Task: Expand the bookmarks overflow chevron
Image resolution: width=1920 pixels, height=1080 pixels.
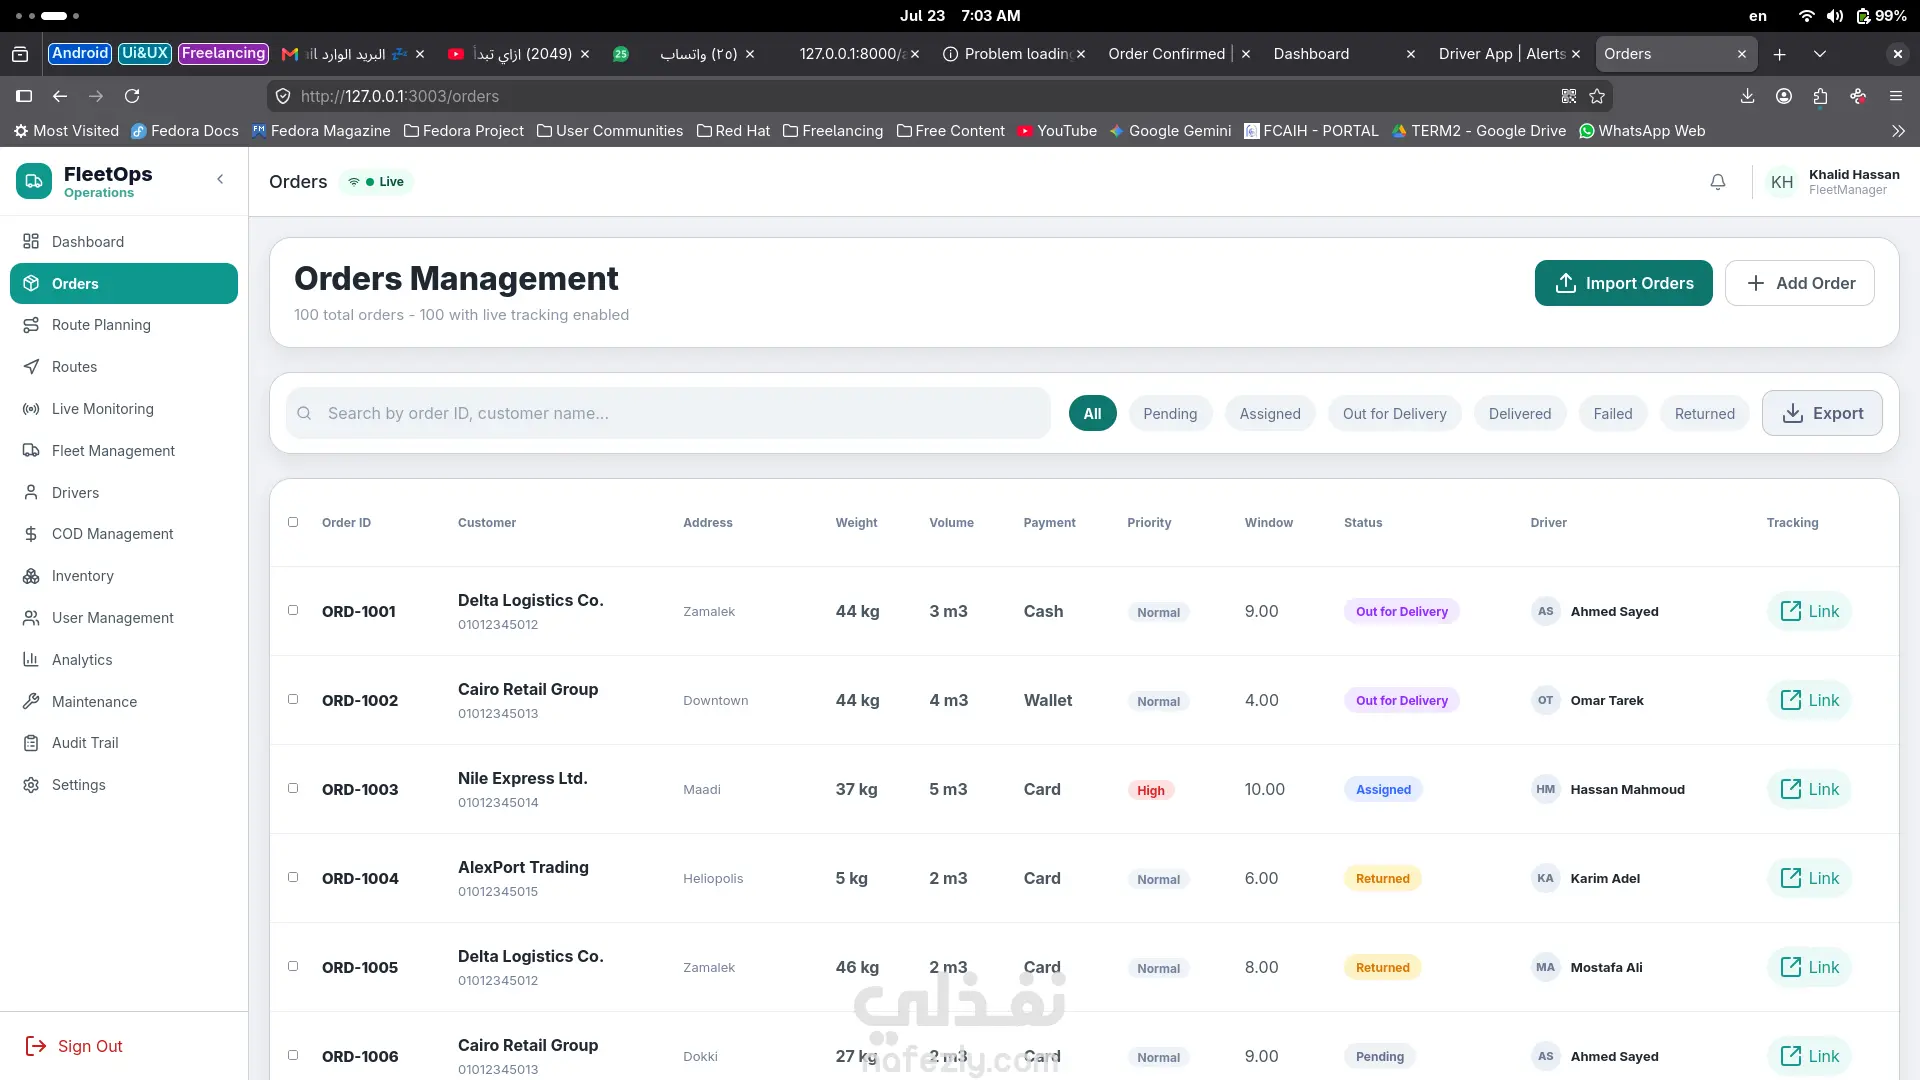Action: 1898,131
